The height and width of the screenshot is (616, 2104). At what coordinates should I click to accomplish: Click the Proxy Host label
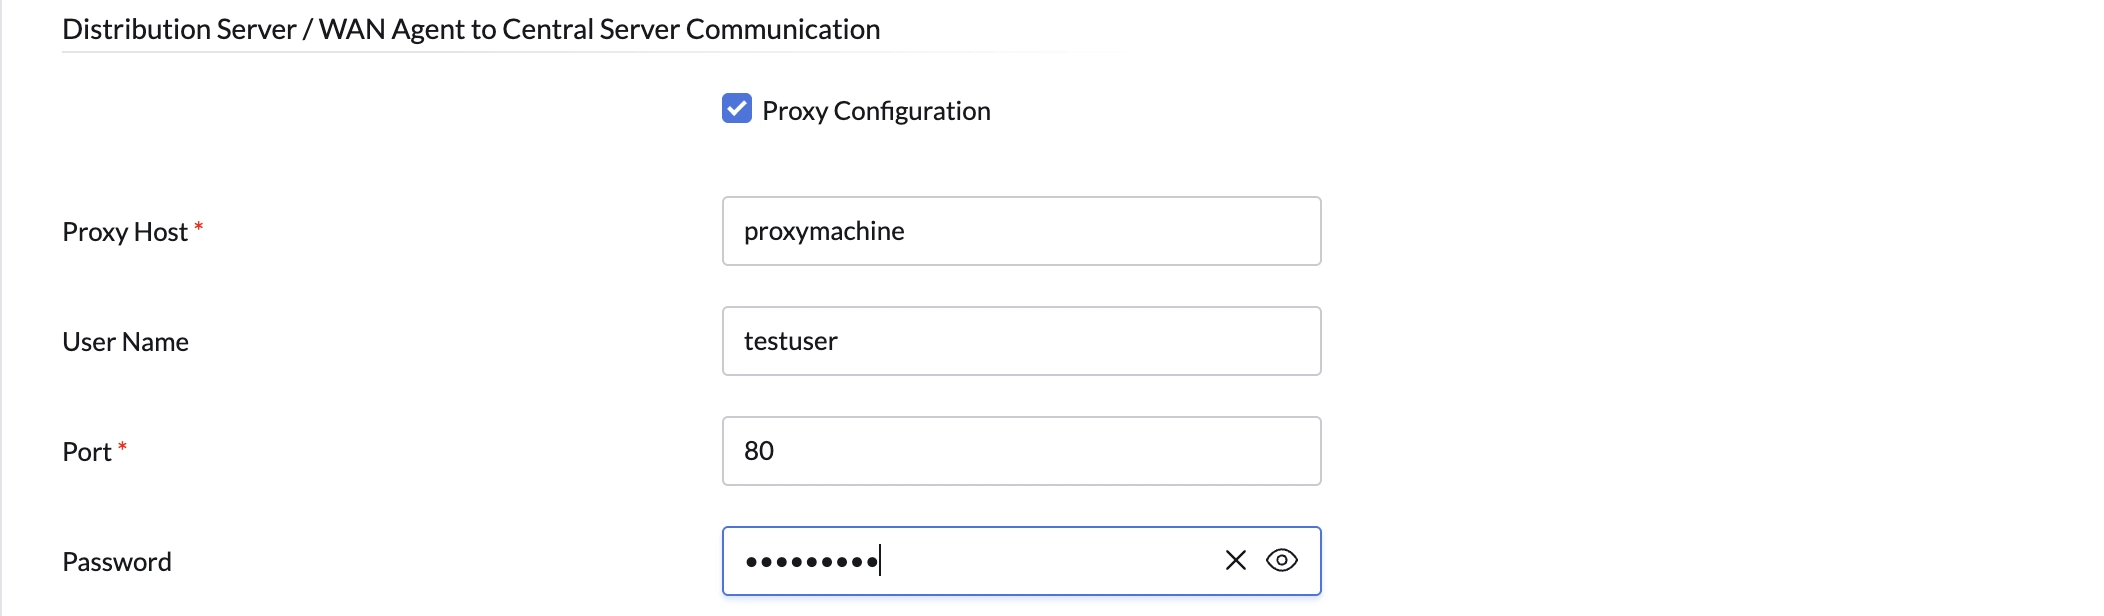[125, 232]
